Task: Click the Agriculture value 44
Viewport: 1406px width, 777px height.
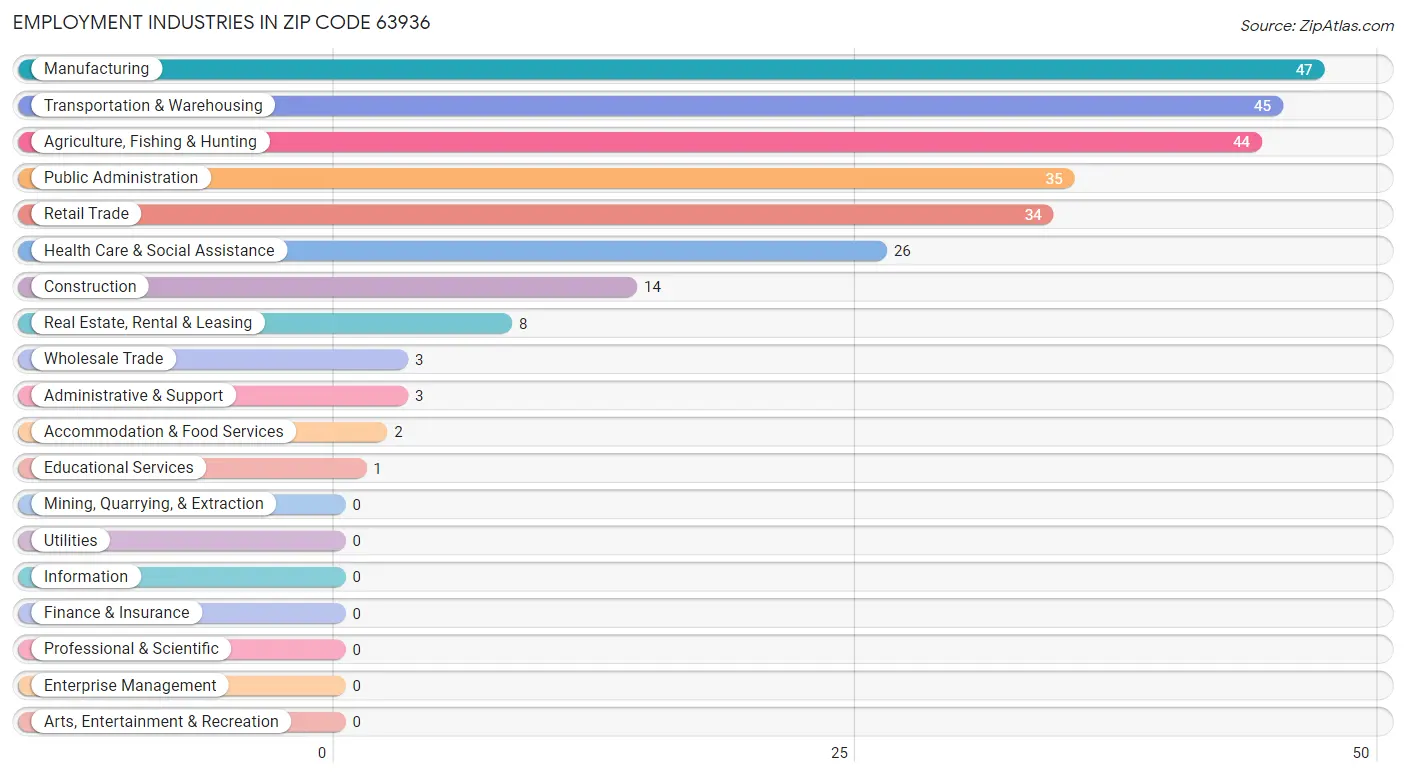Action: click(x=1242, y=142)
